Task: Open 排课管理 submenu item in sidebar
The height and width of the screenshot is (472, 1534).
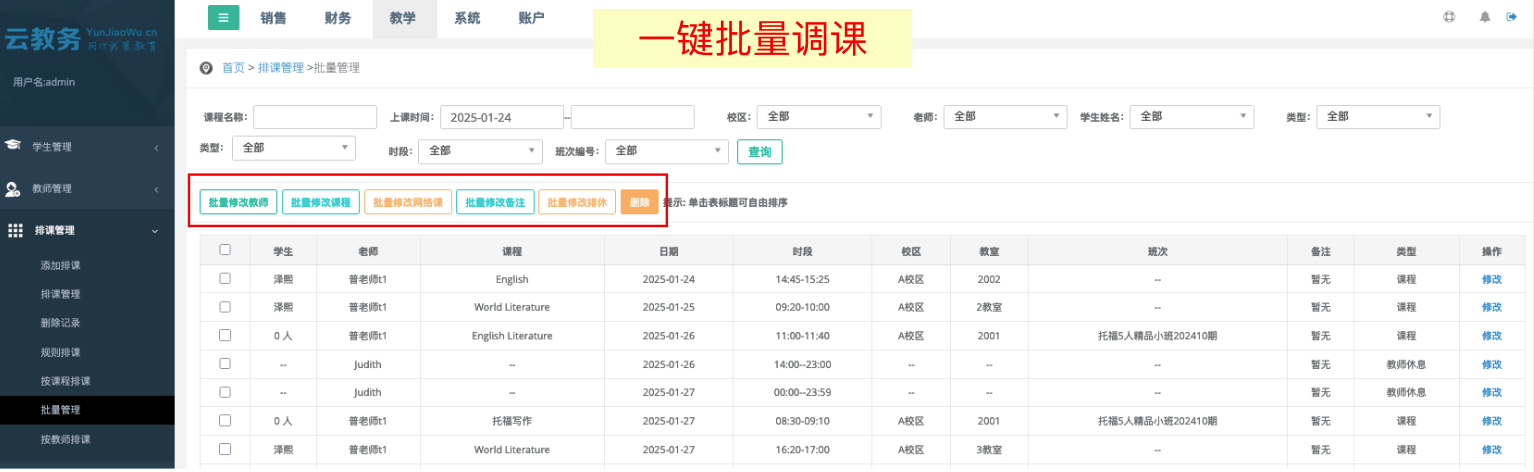Action: coord(60,294)
